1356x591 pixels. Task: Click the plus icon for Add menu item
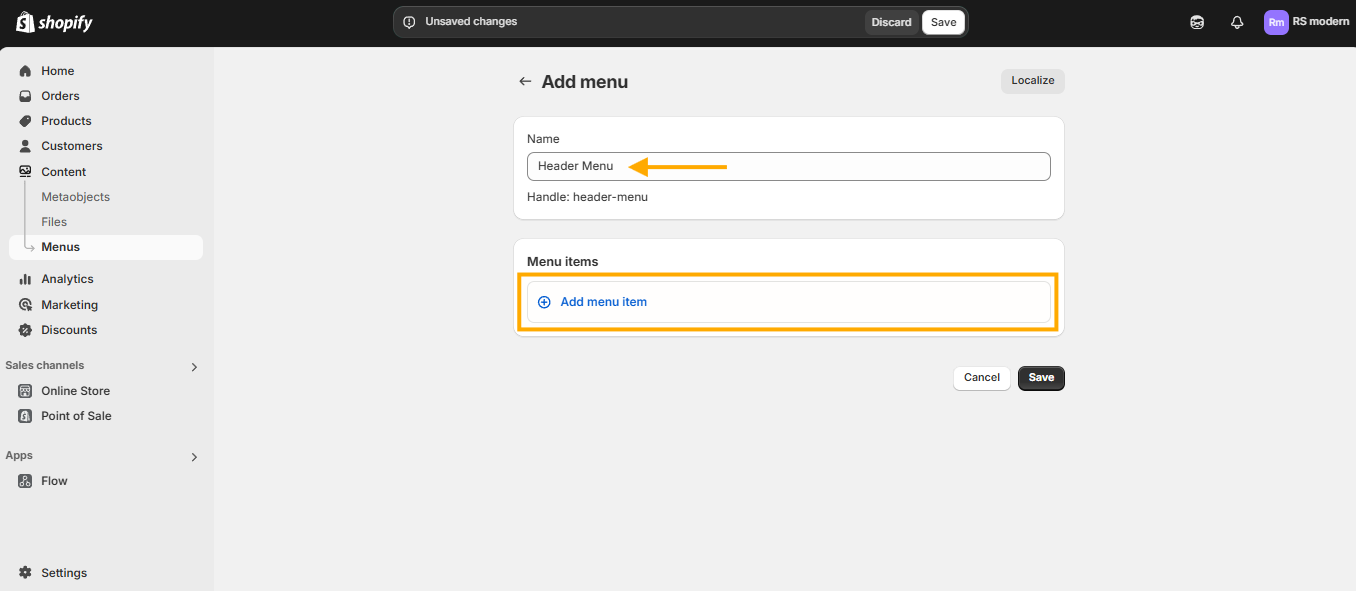[x=544, y=302]
